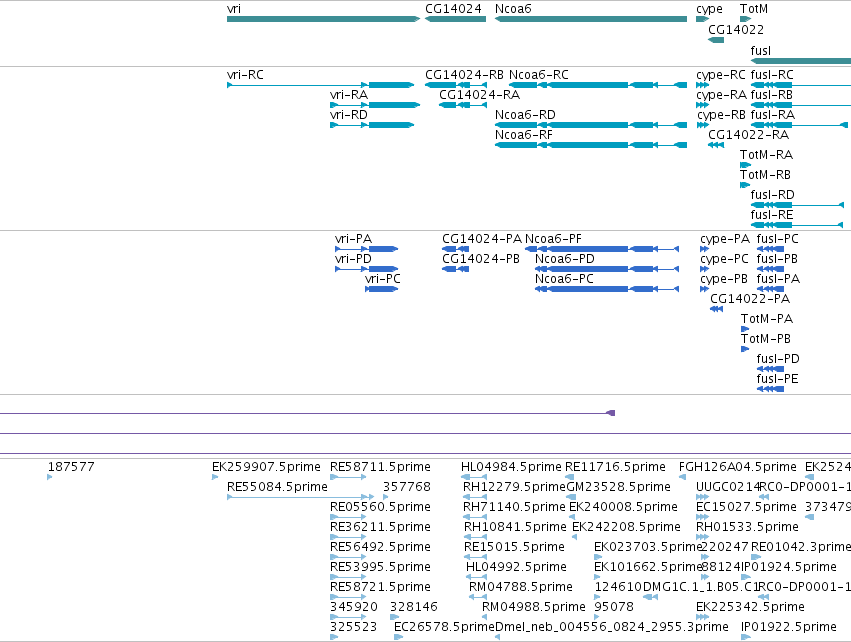Select the vri gene bar
The width and height of the screenshot is (851, 642).
tap(323, 19)
